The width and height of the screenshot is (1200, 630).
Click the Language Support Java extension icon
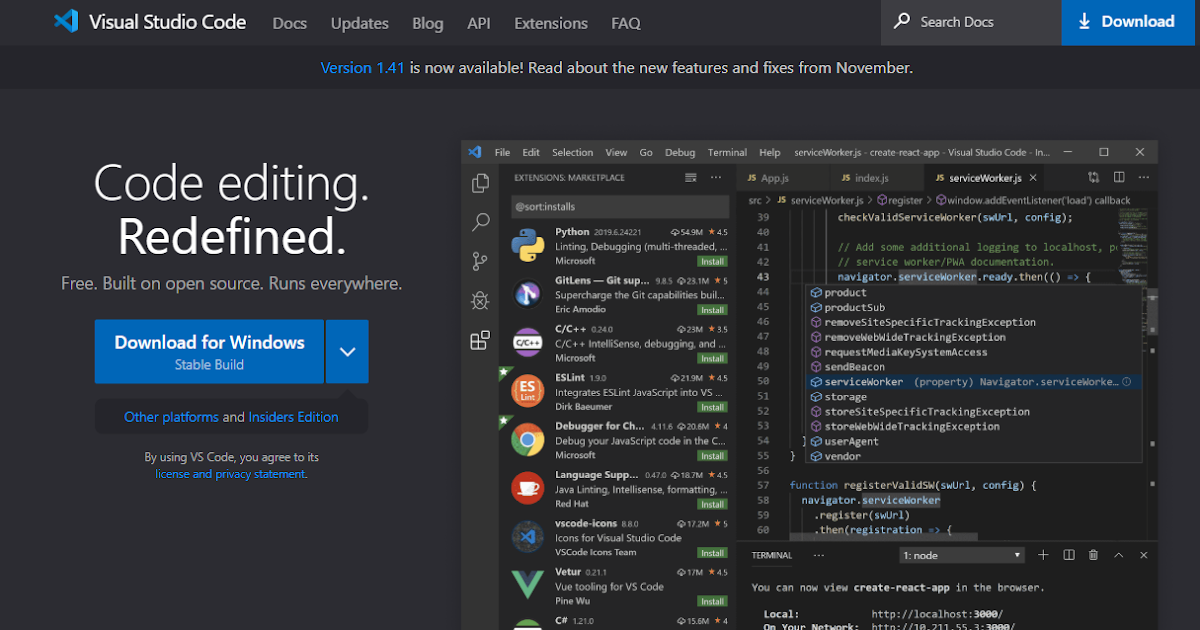point(527,488)
